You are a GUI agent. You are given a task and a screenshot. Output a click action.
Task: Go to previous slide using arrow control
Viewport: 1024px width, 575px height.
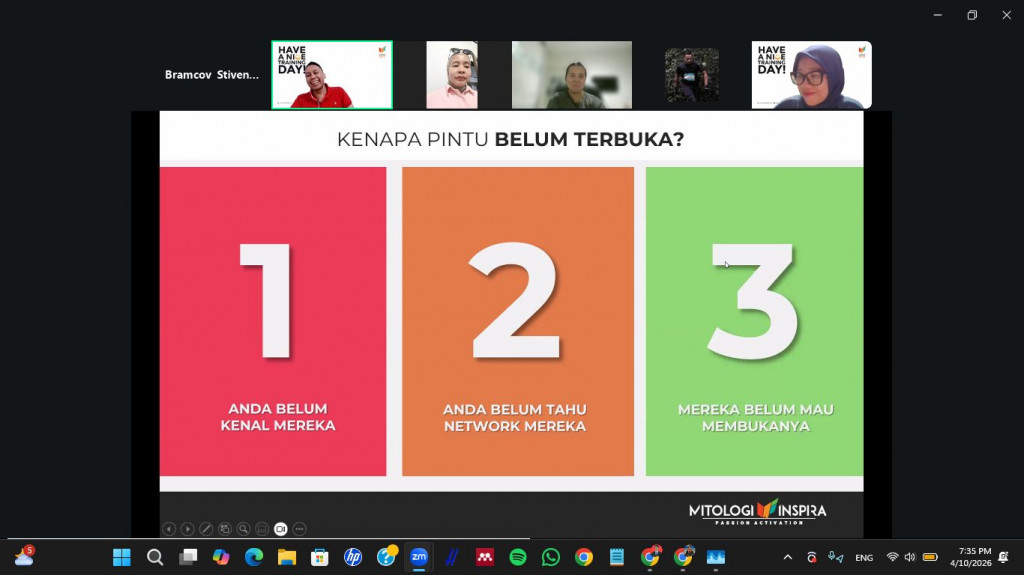tap(169, 529)
